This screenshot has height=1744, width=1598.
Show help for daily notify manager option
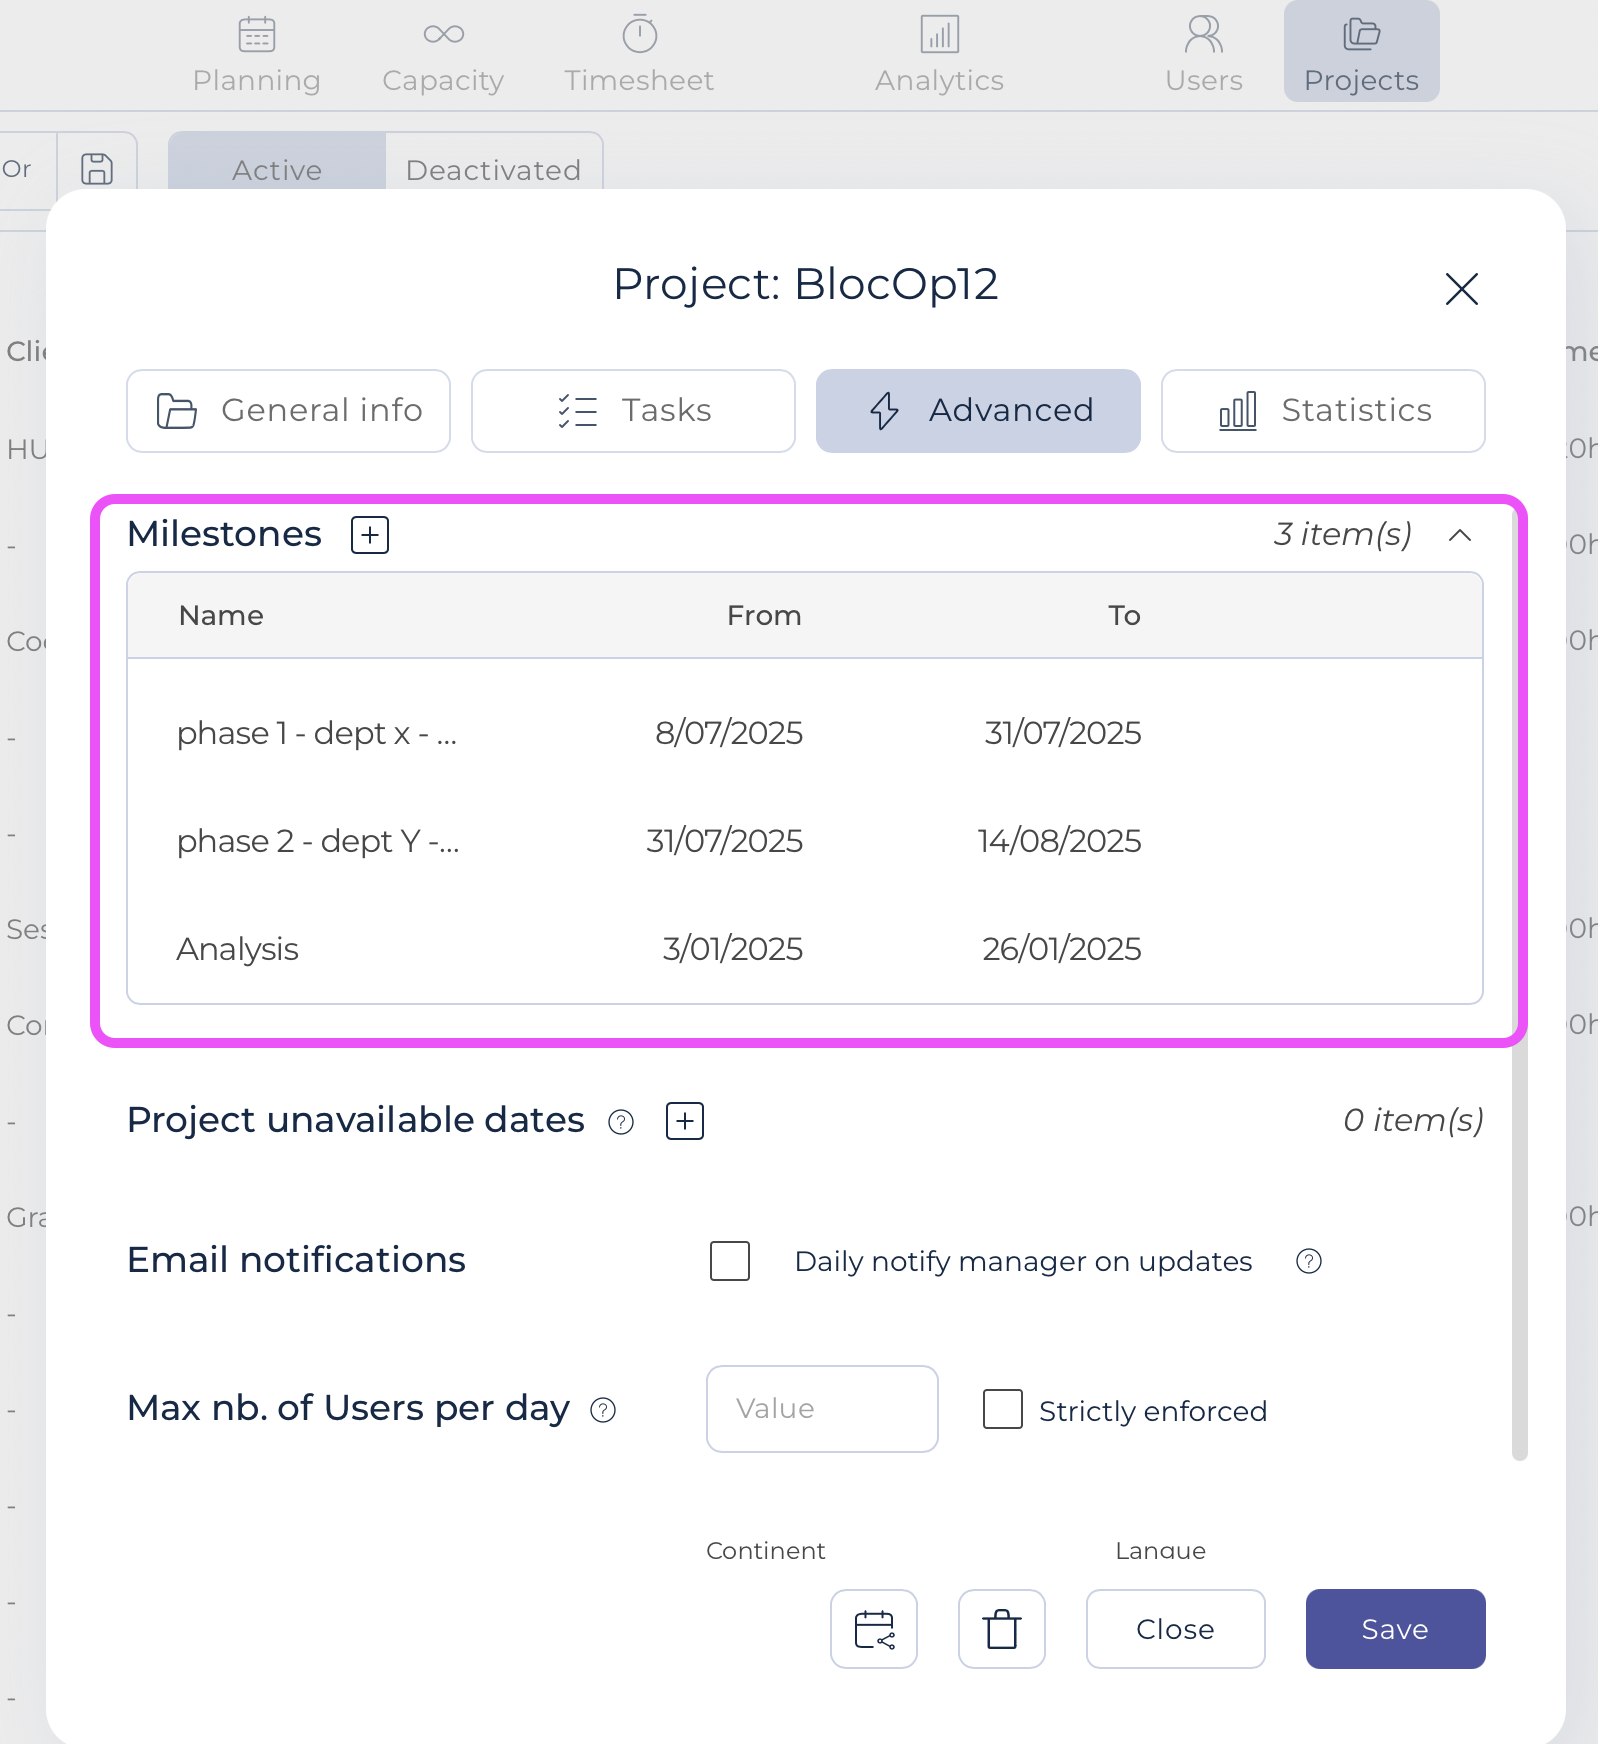click(x=1308, y=1261)
